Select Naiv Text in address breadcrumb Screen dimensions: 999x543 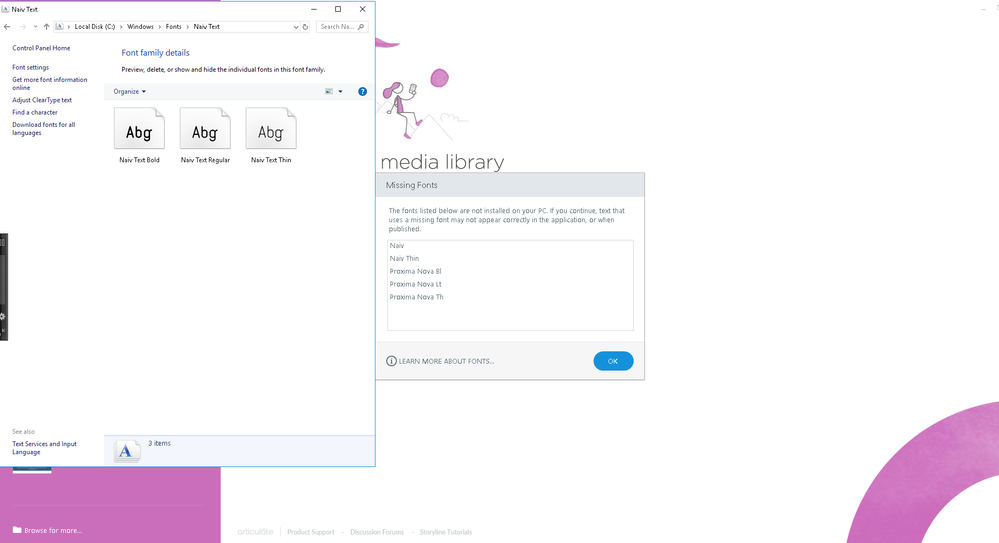coord(206,27)
